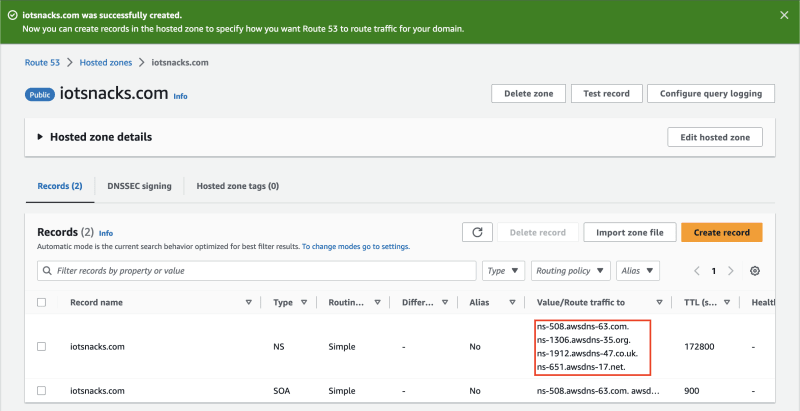The height and width of the screenshot is (411, 800).
Task: Click Import zone file button
Action: pos(630,233)
